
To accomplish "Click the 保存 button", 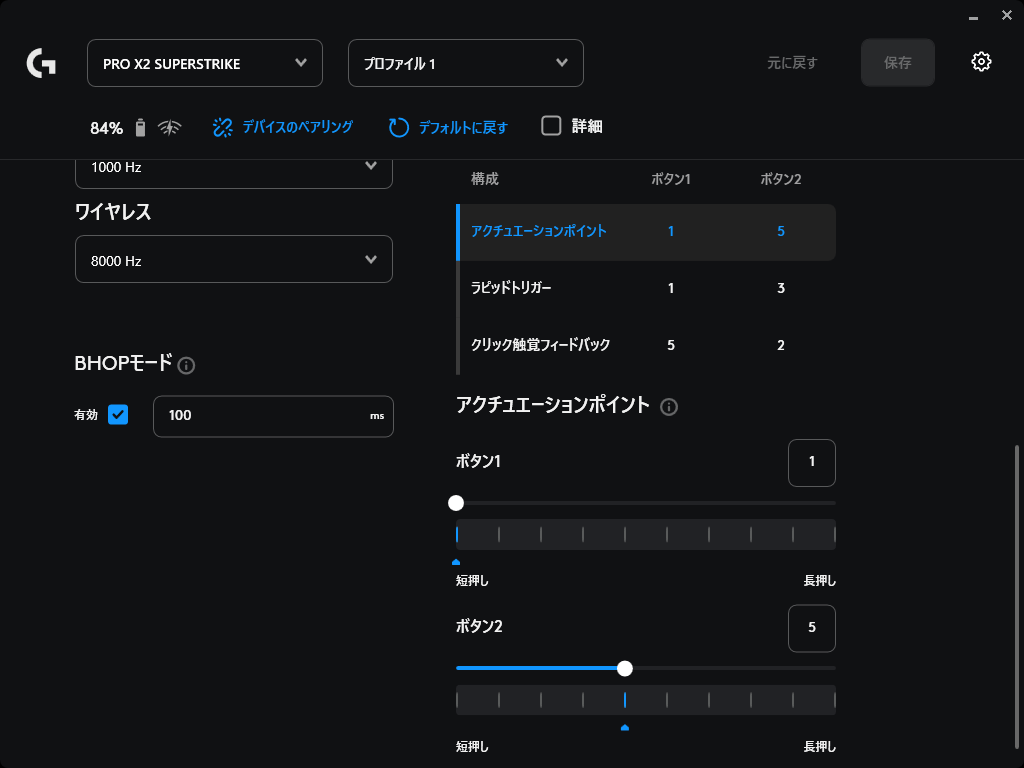I will pyautogui.click(x=897, y=63).
